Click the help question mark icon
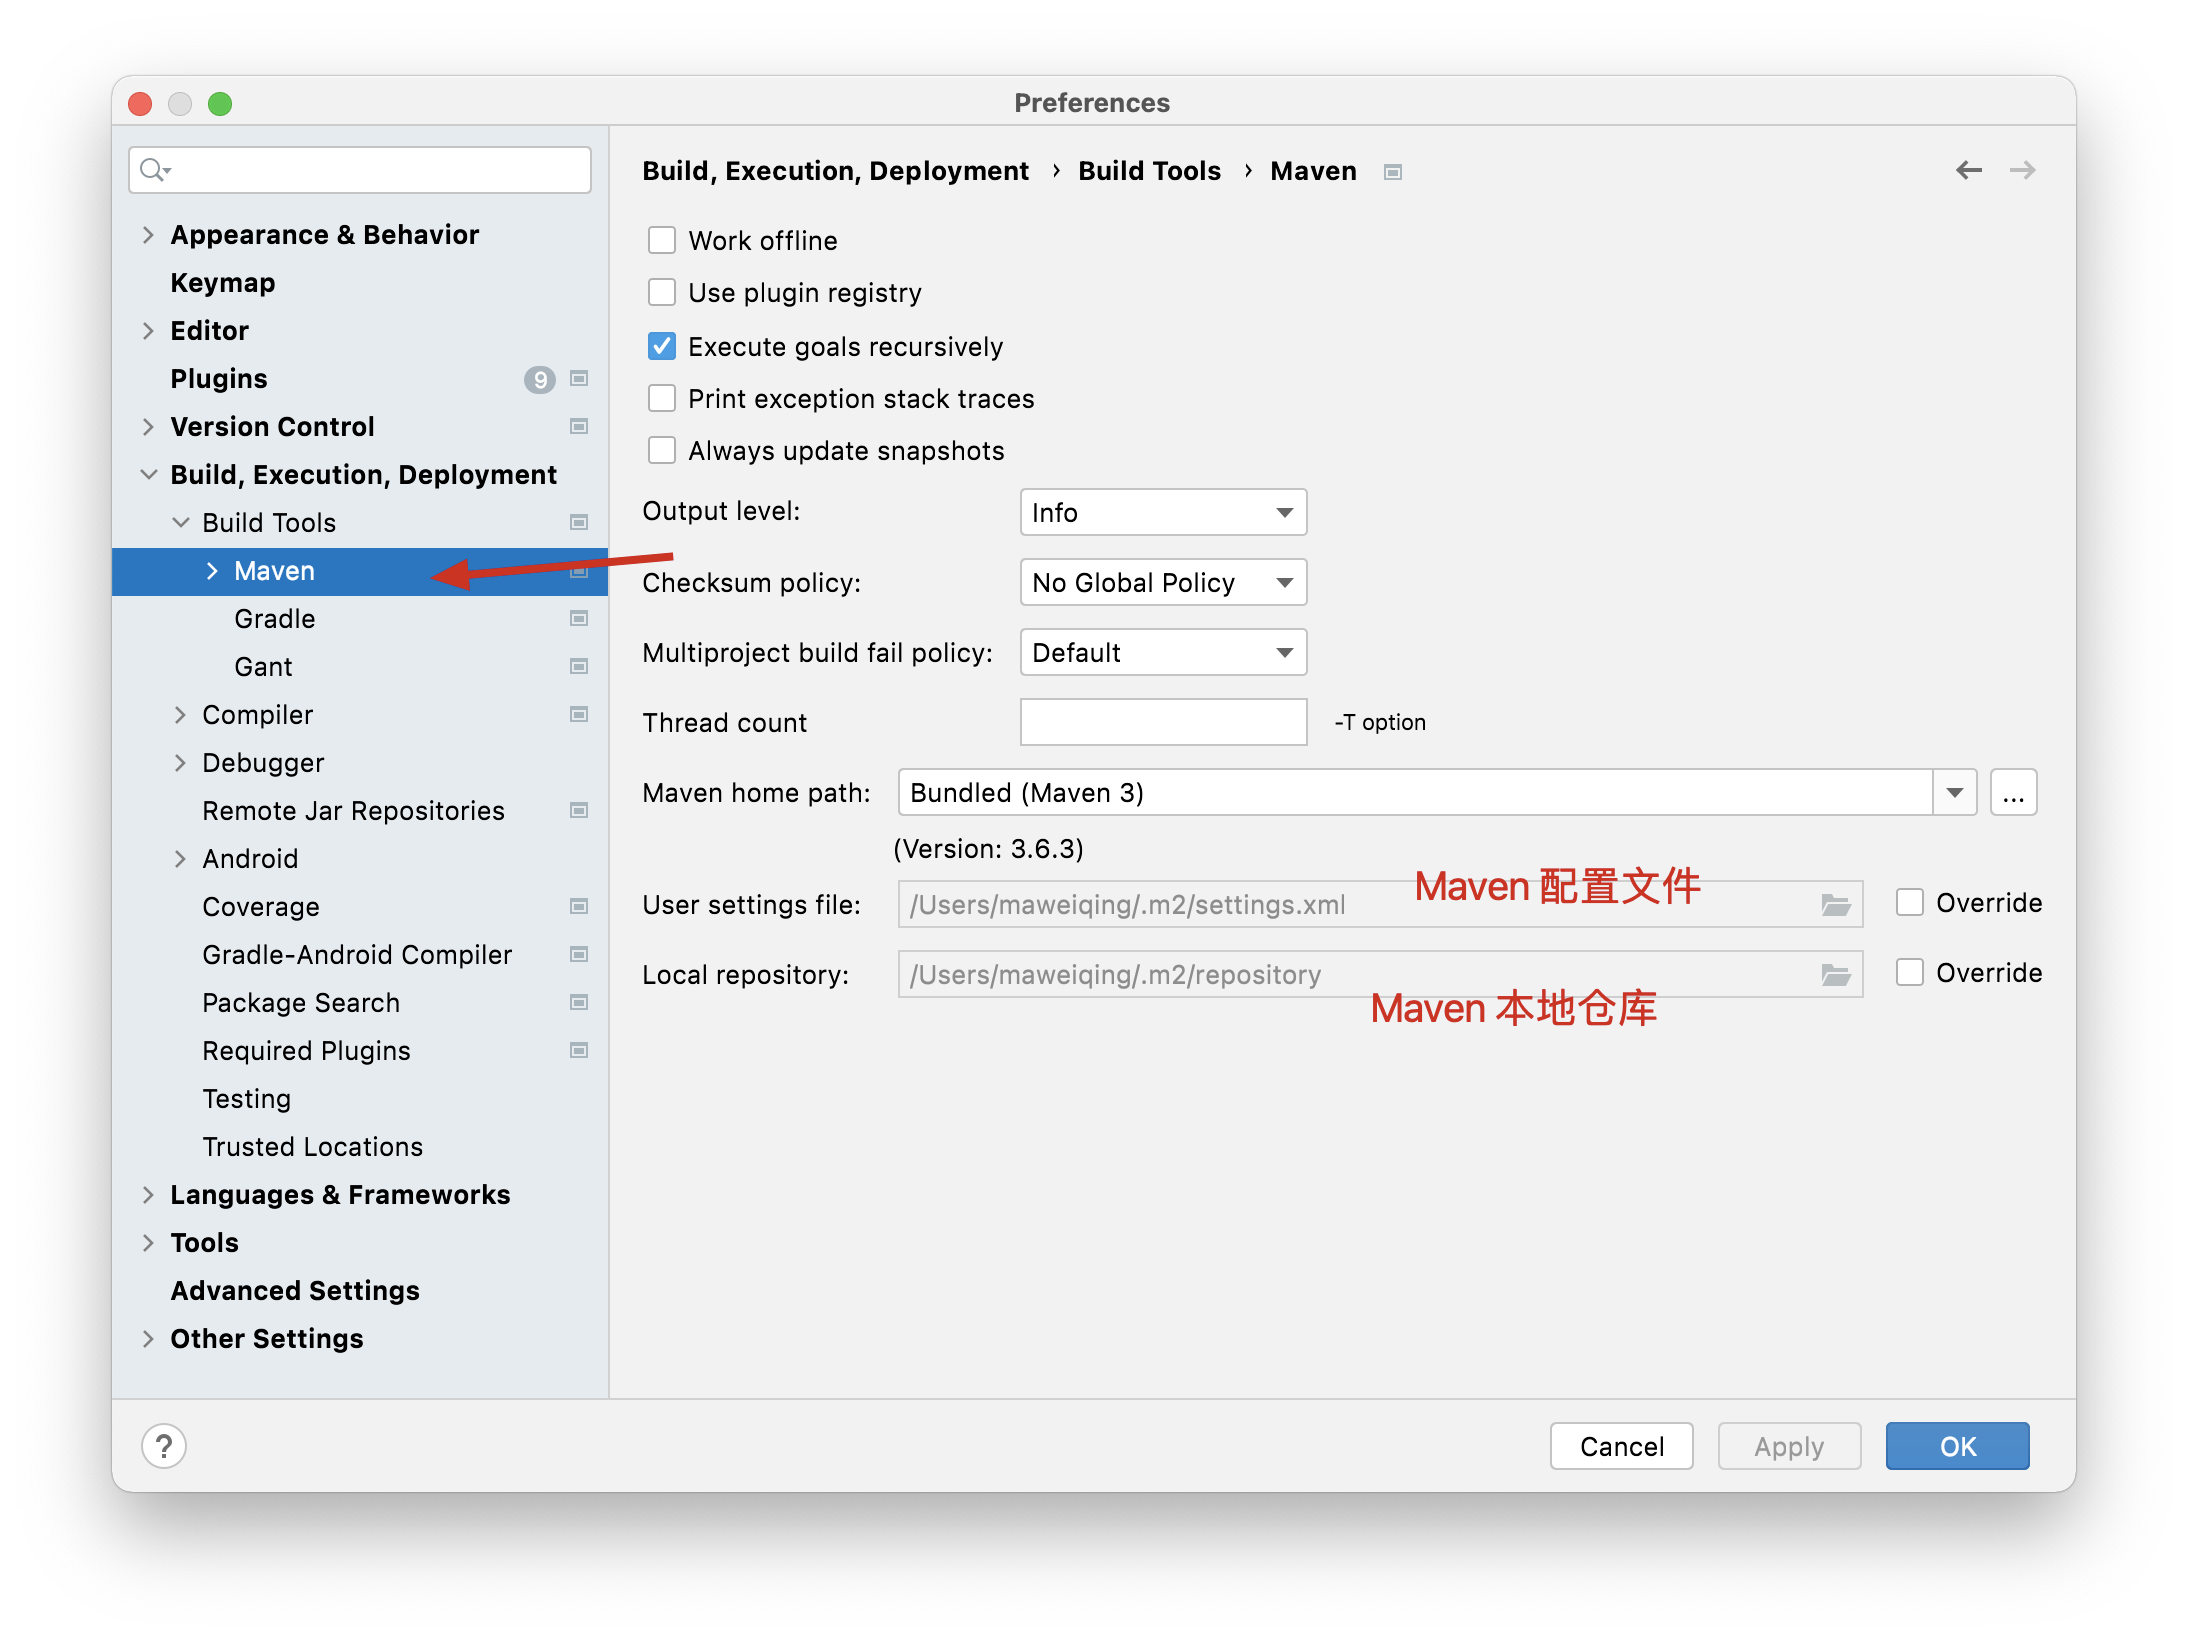Viewport: 2188px width, 1640px height. 164,1446
